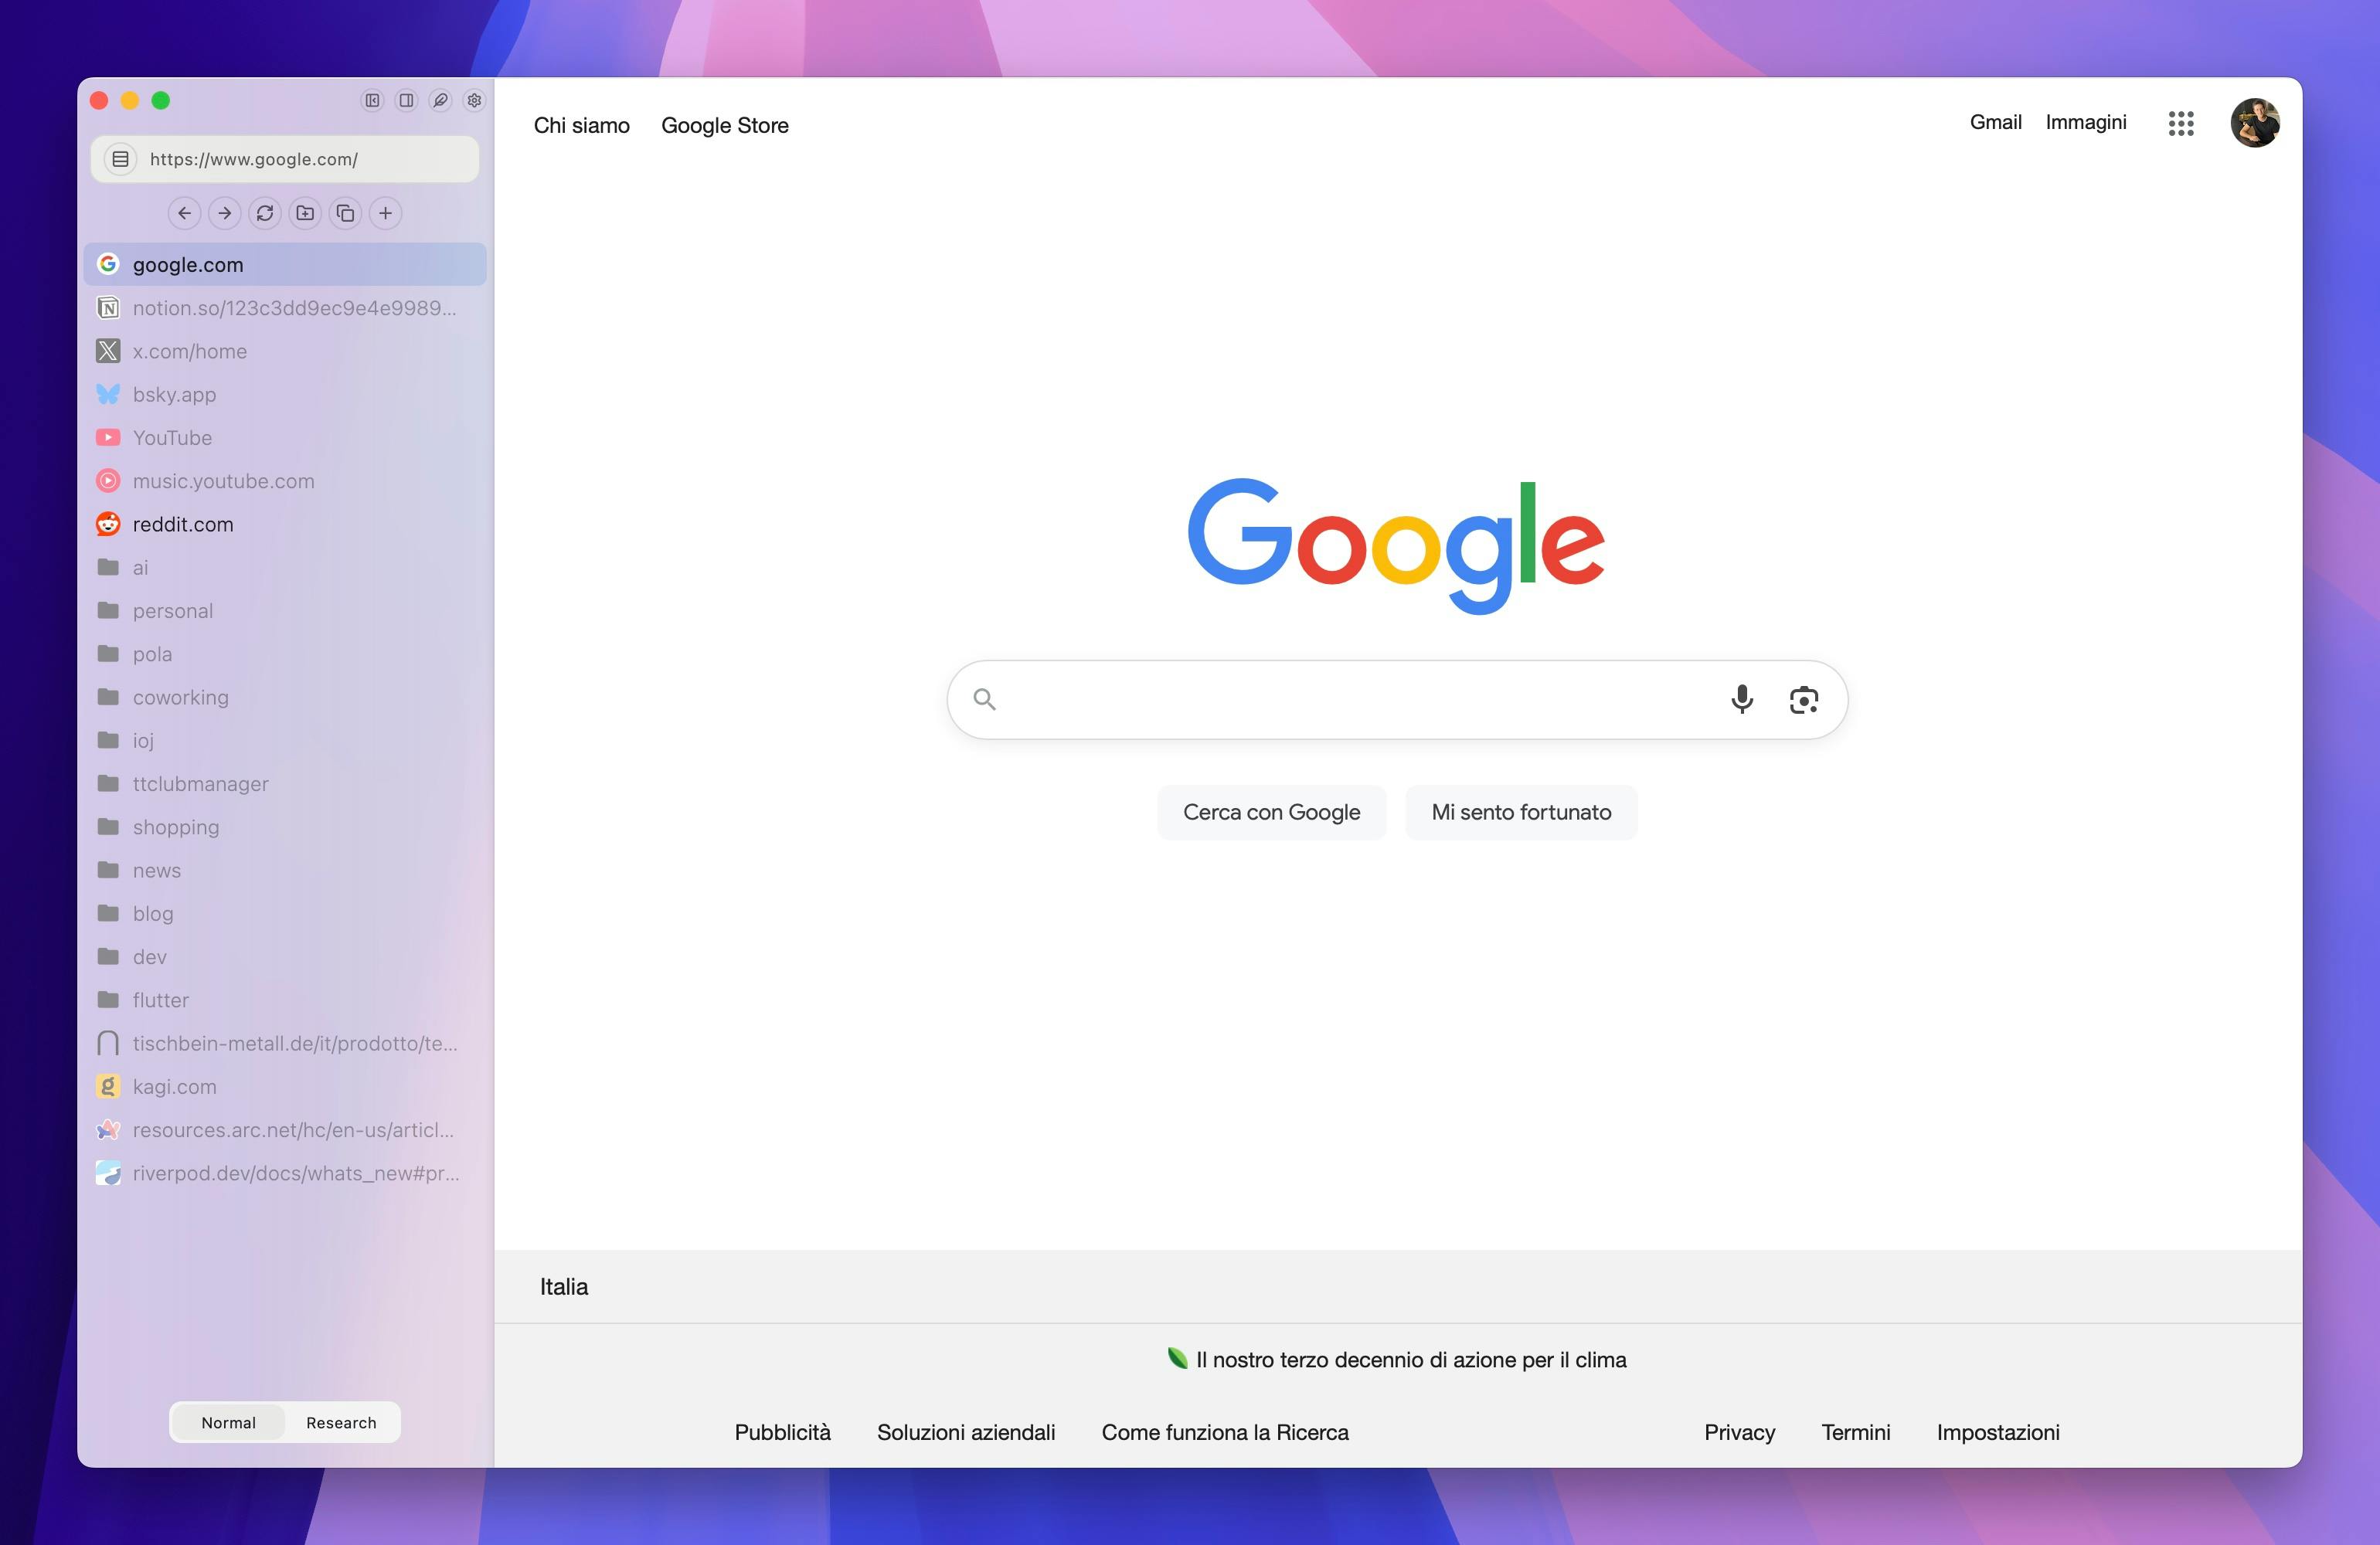Go forward with the right arrow button
2380x1545 pixels.
coord(225,213)
